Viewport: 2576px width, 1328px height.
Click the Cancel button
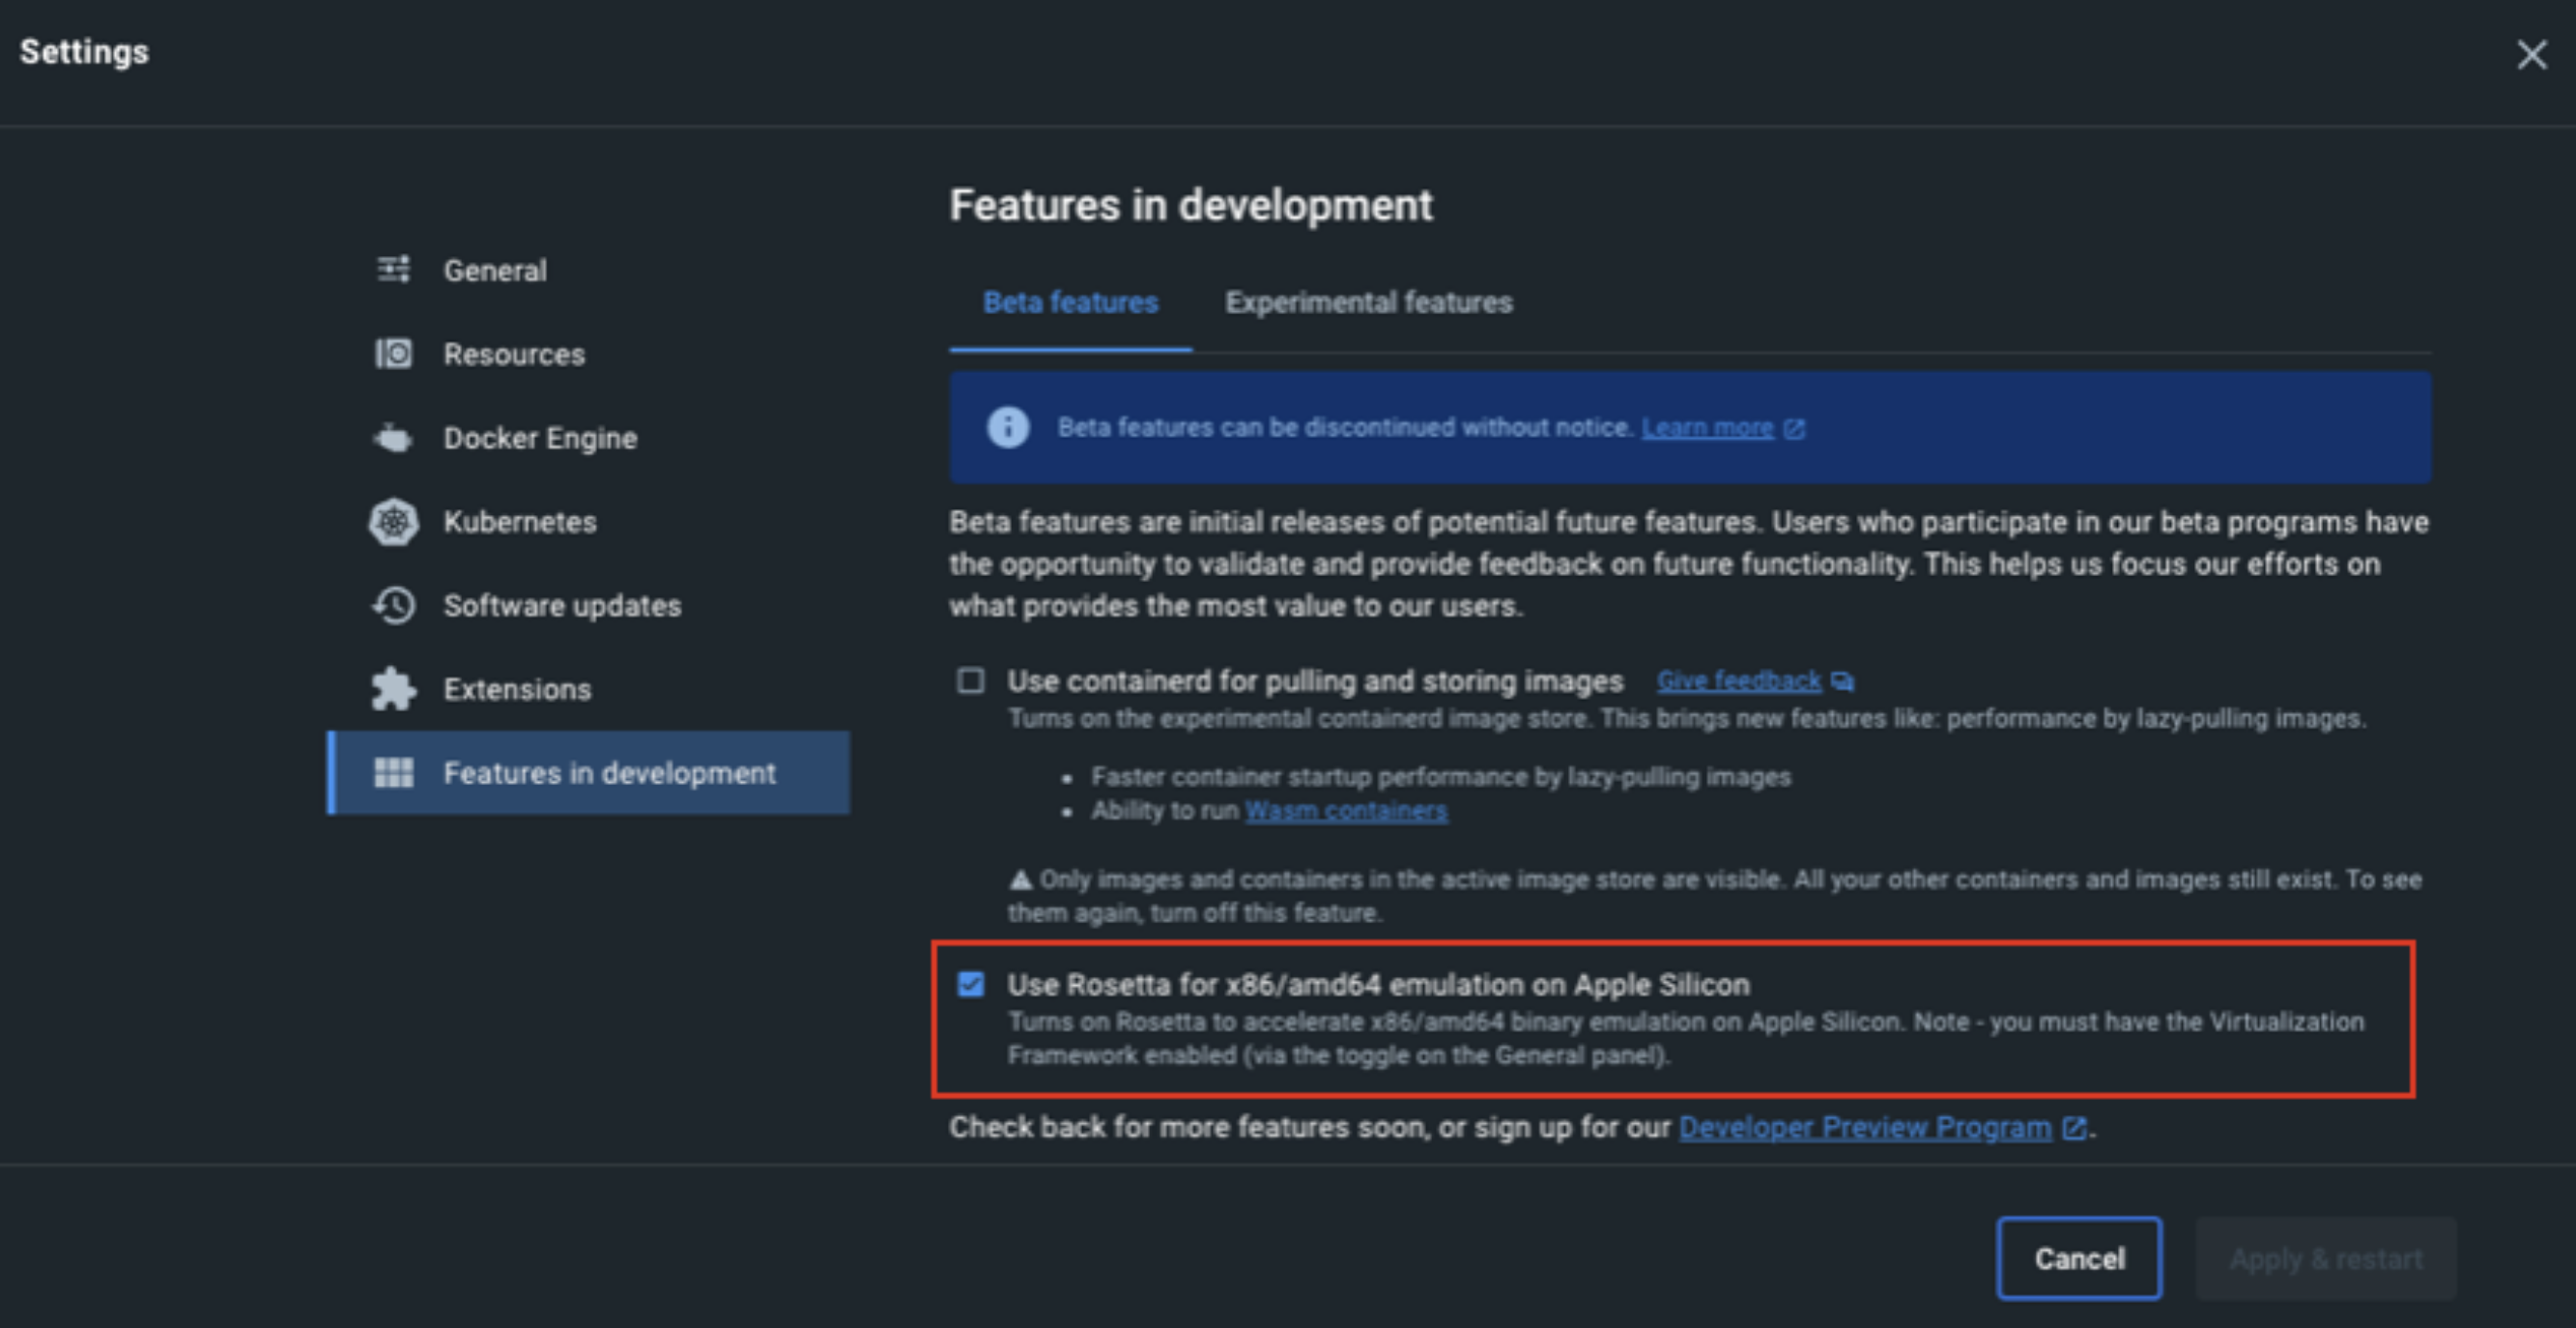click(x=2079, y=1258)
